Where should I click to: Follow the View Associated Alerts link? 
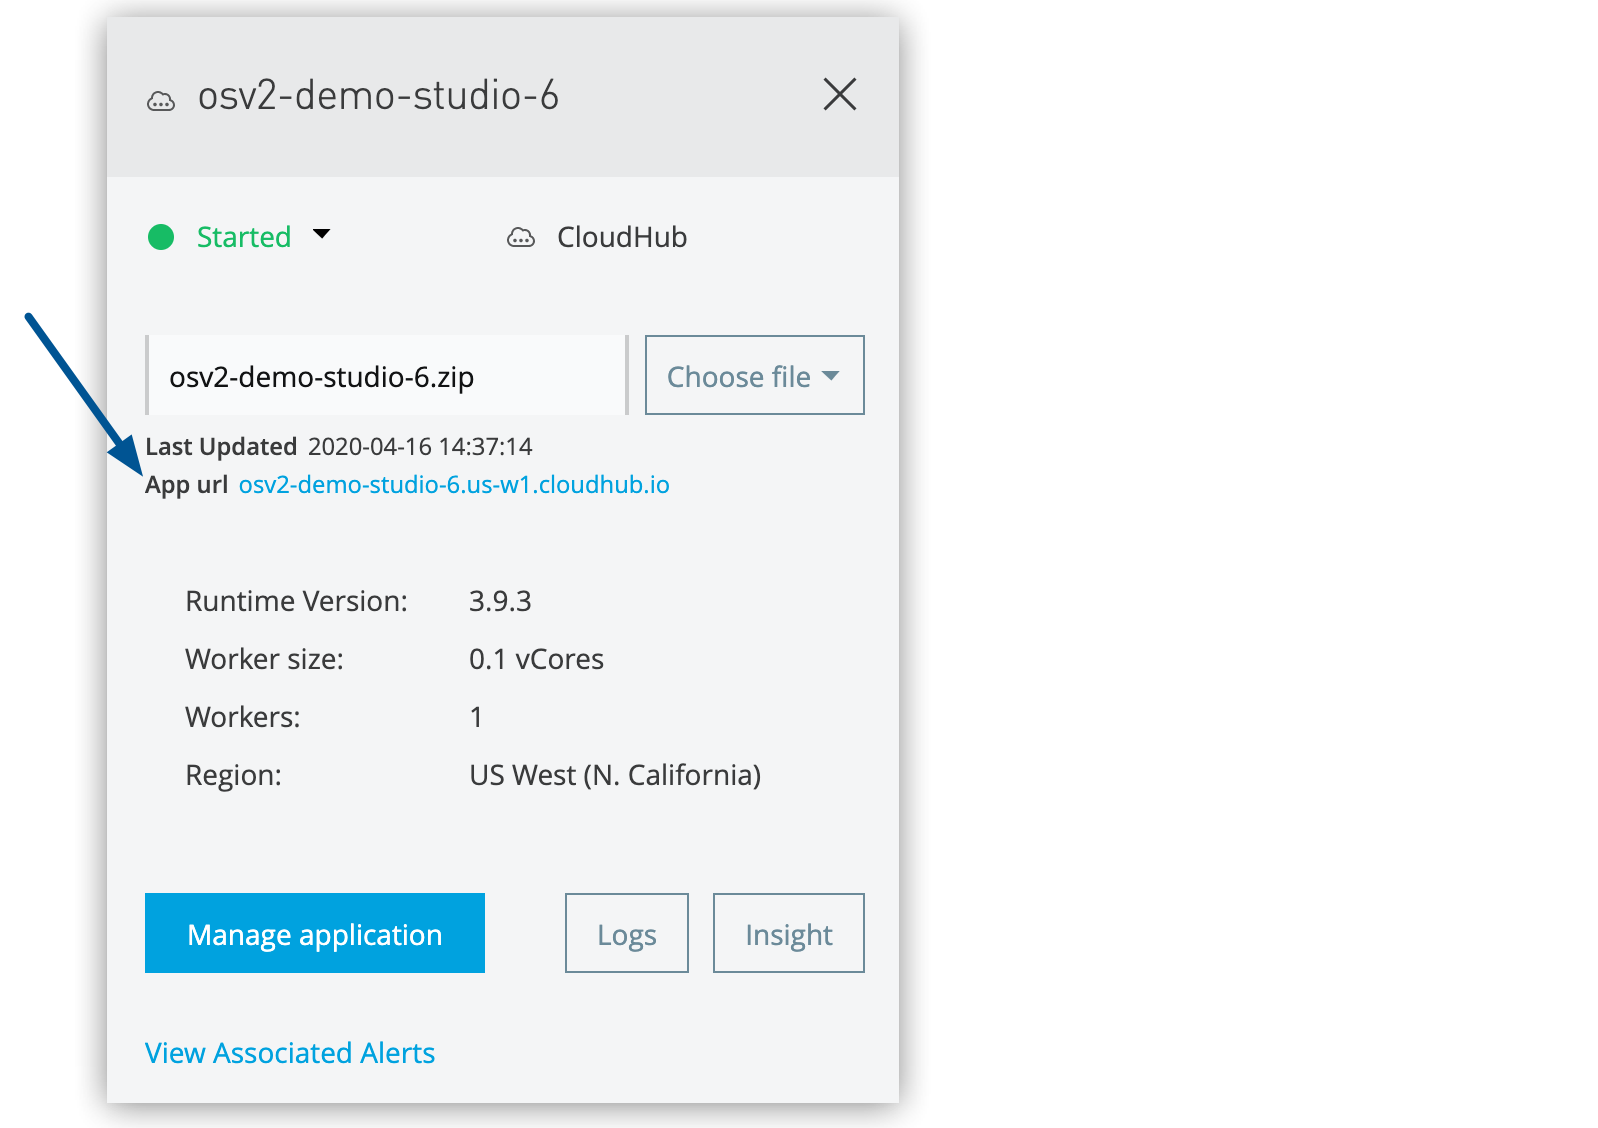(x=290, y=1053)
